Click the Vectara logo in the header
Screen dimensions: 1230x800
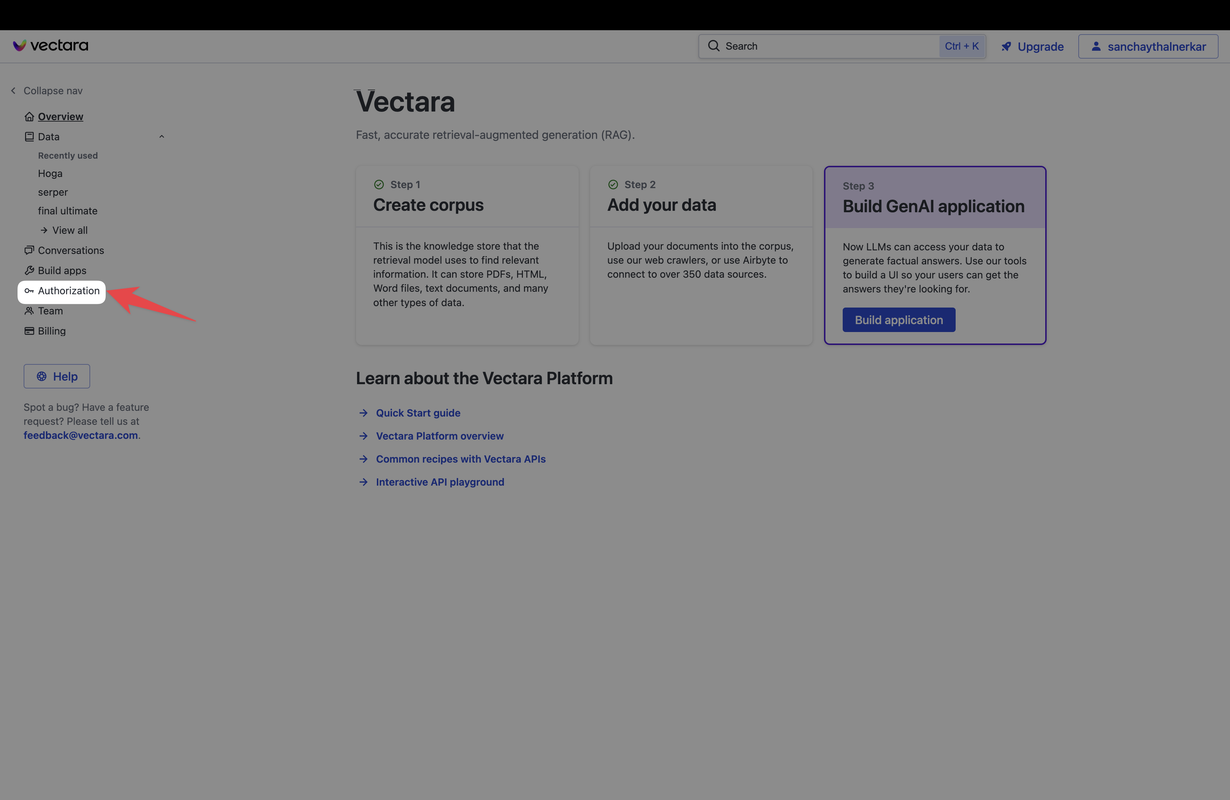tap(50, 45)
